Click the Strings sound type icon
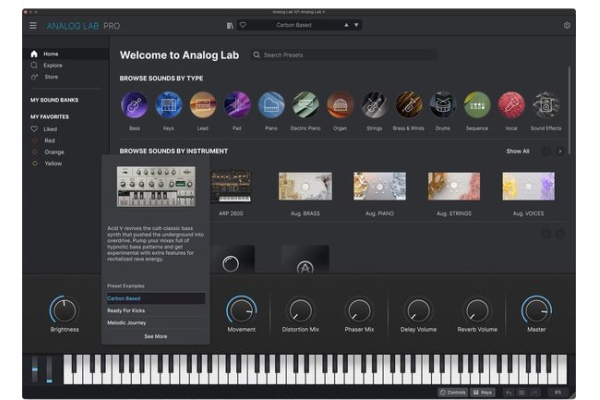This screenshot has height=400, width=600. point(374,105)
